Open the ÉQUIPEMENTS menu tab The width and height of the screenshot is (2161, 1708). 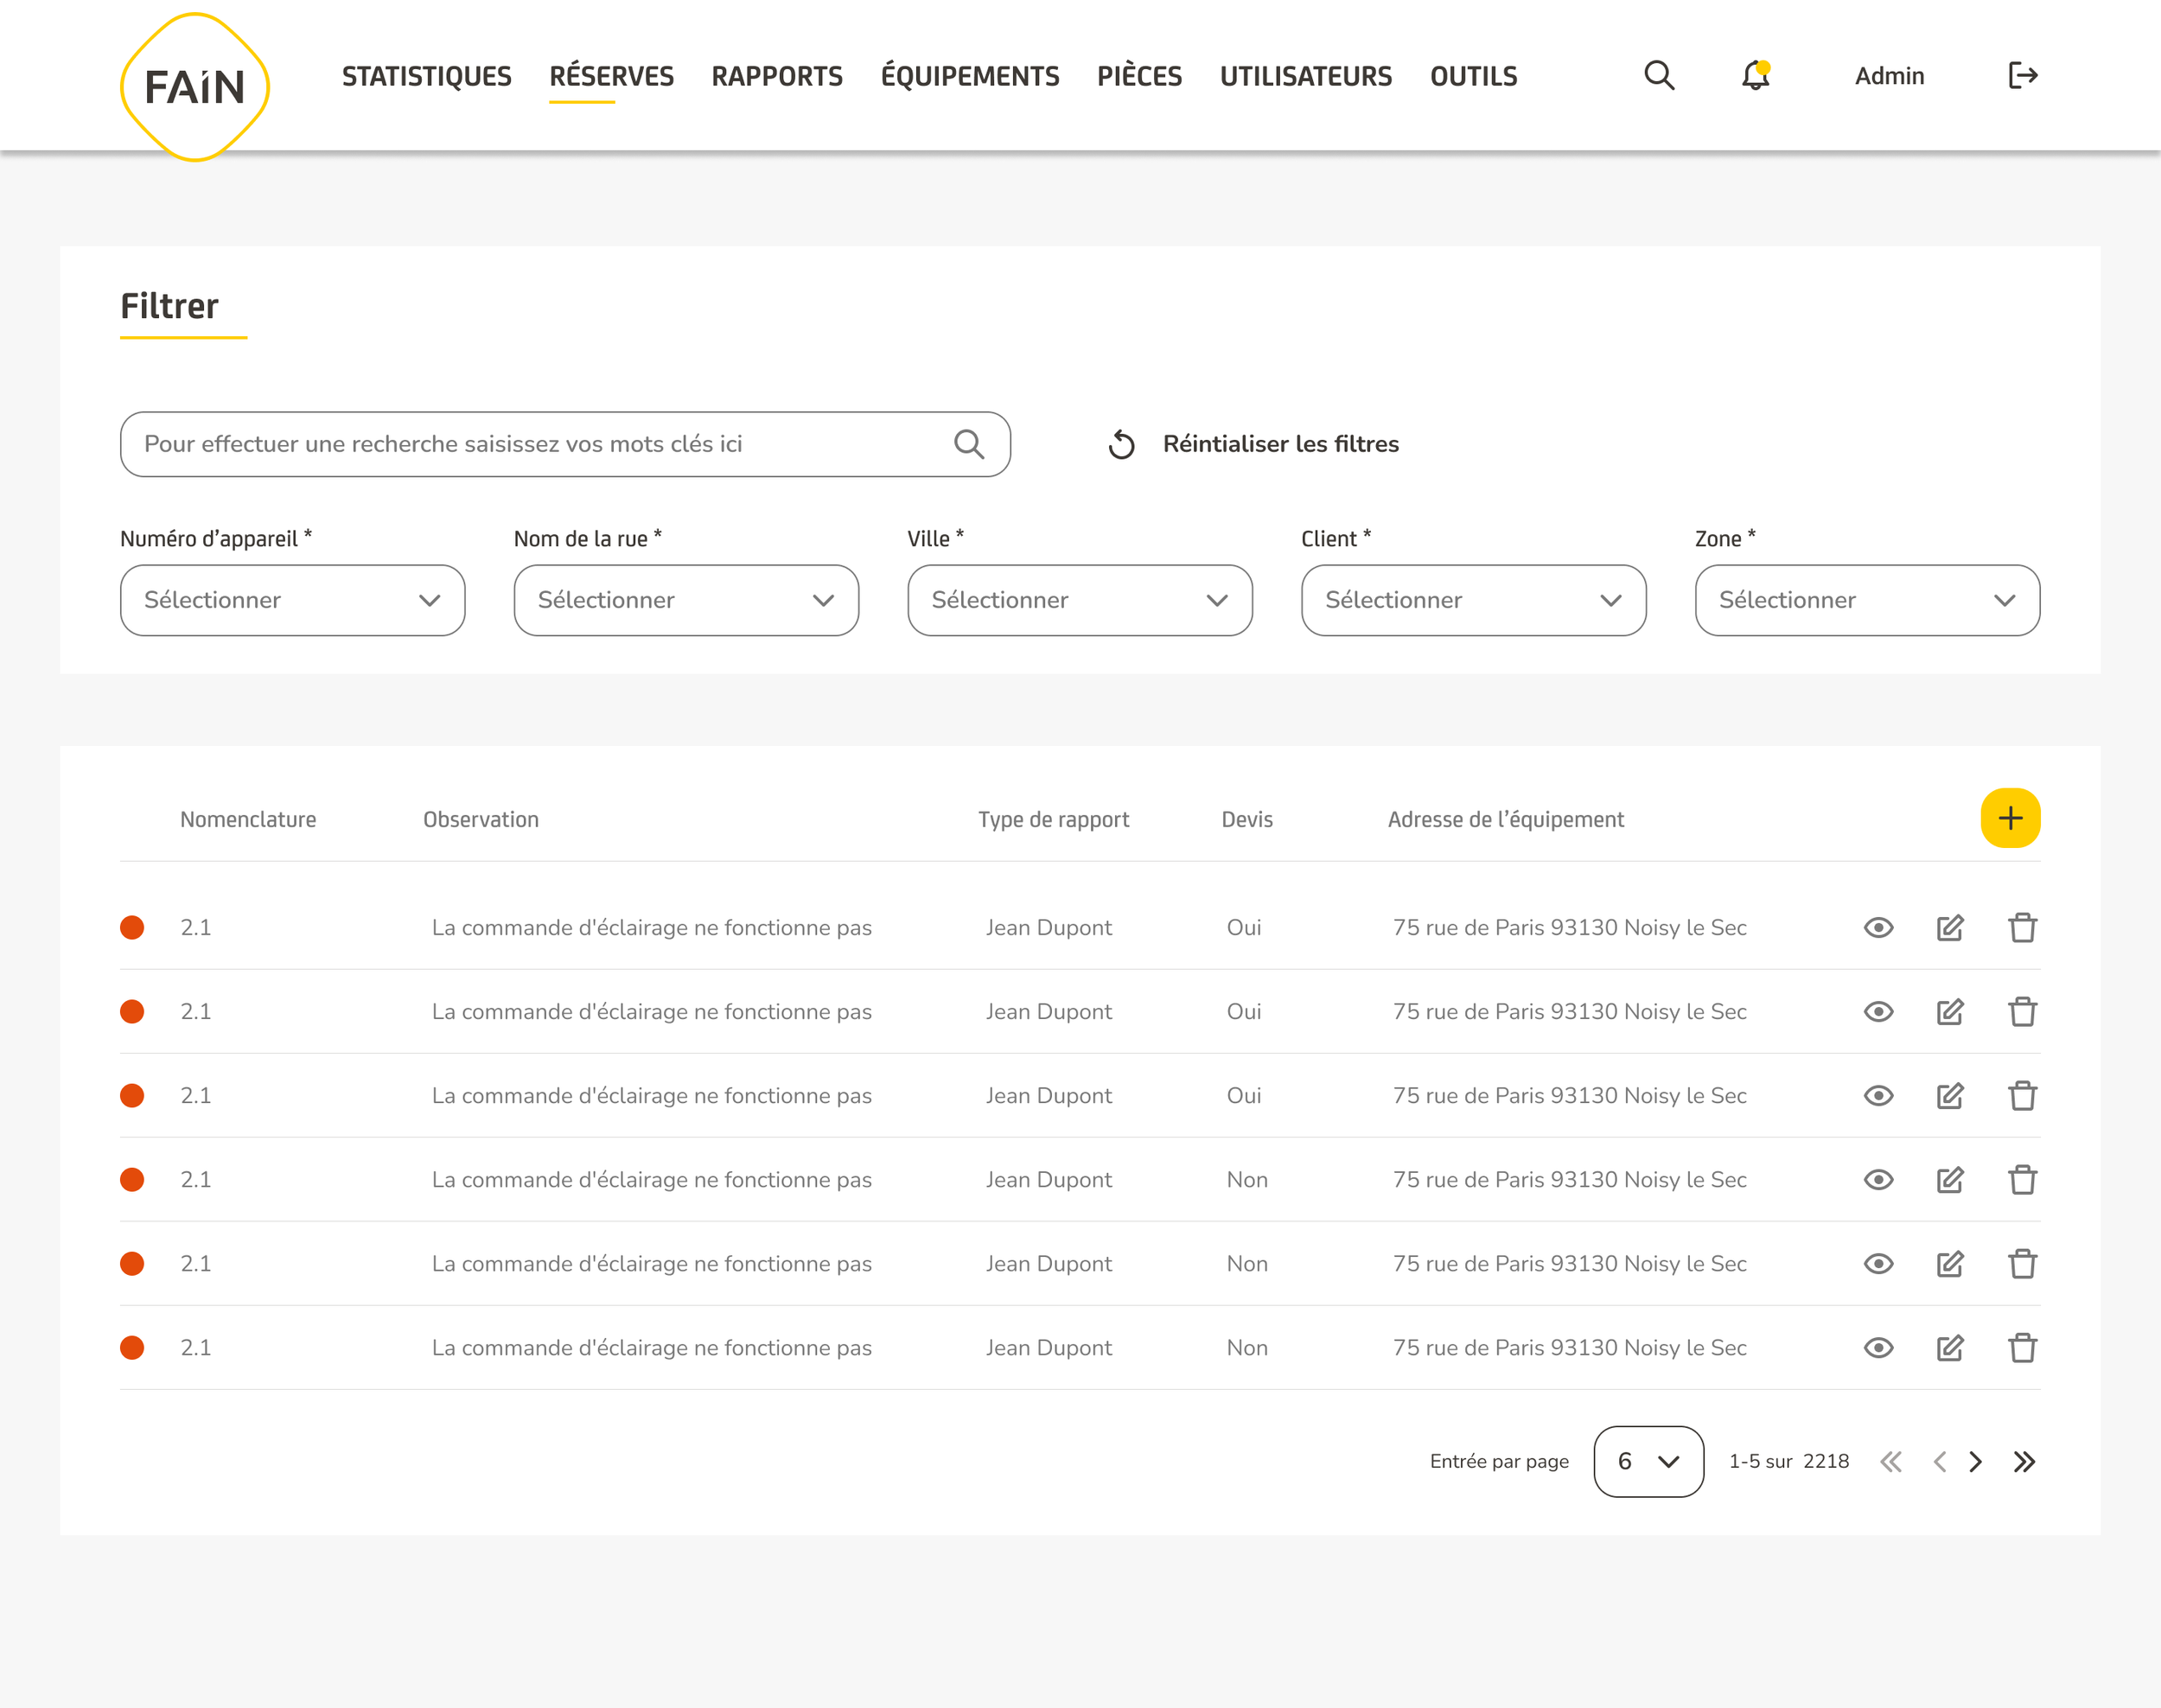tap(969, 76)
